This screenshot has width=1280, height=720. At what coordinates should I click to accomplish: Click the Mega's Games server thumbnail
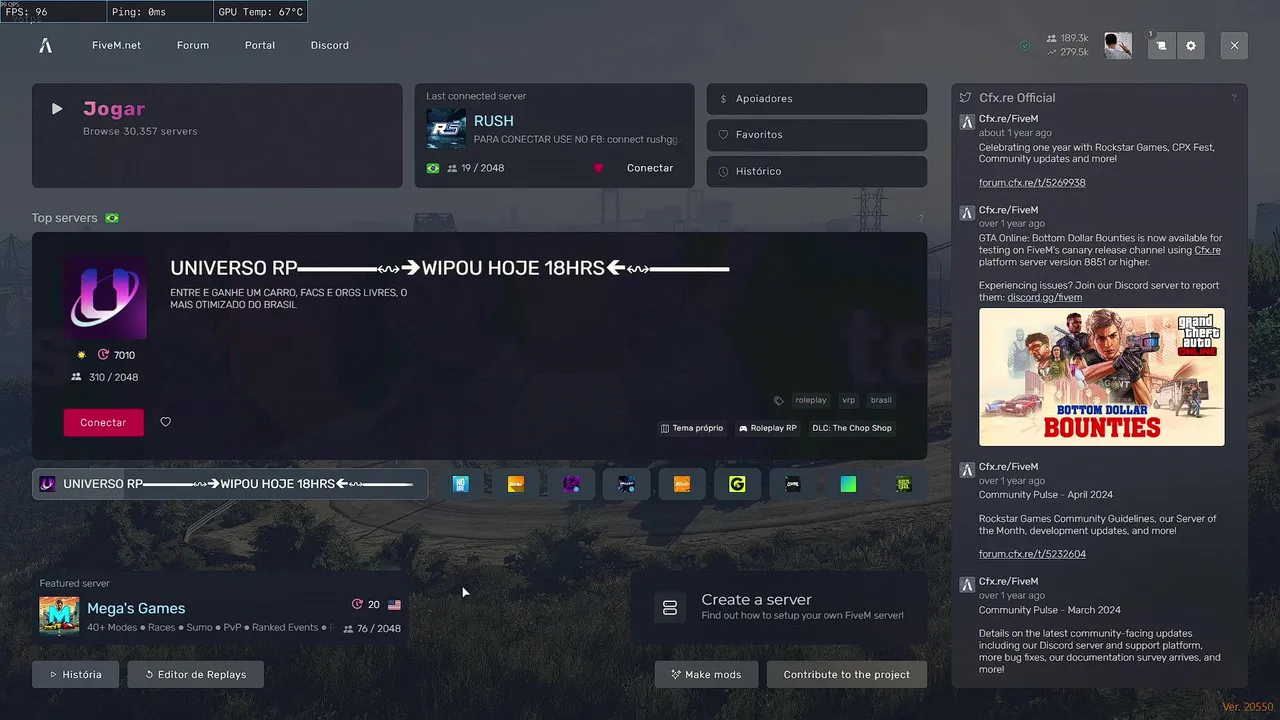(x=59, y=616)
